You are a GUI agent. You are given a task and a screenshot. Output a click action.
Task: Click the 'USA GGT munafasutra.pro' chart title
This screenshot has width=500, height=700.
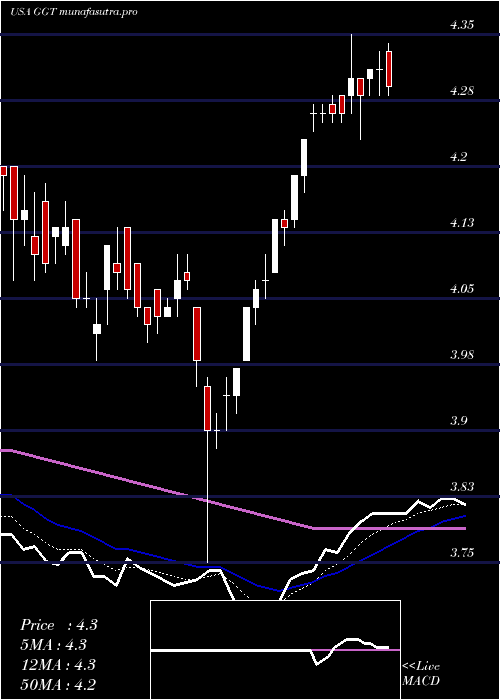pos(73,12)
